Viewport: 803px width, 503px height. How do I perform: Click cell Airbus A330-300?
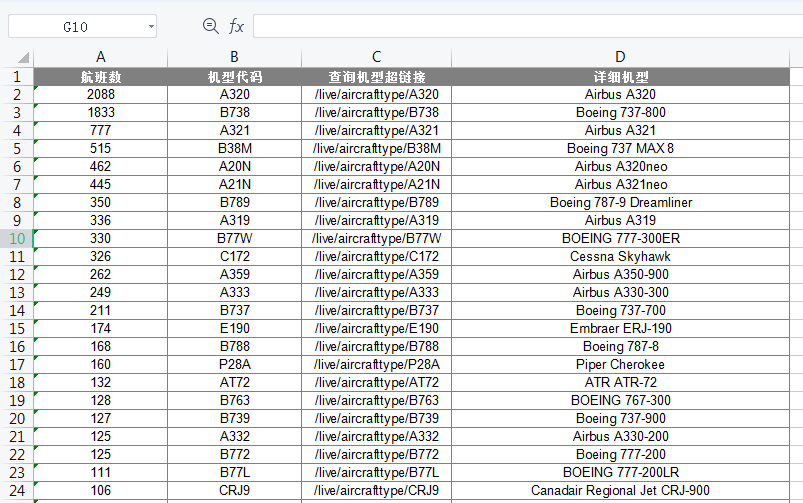point(620,292)
